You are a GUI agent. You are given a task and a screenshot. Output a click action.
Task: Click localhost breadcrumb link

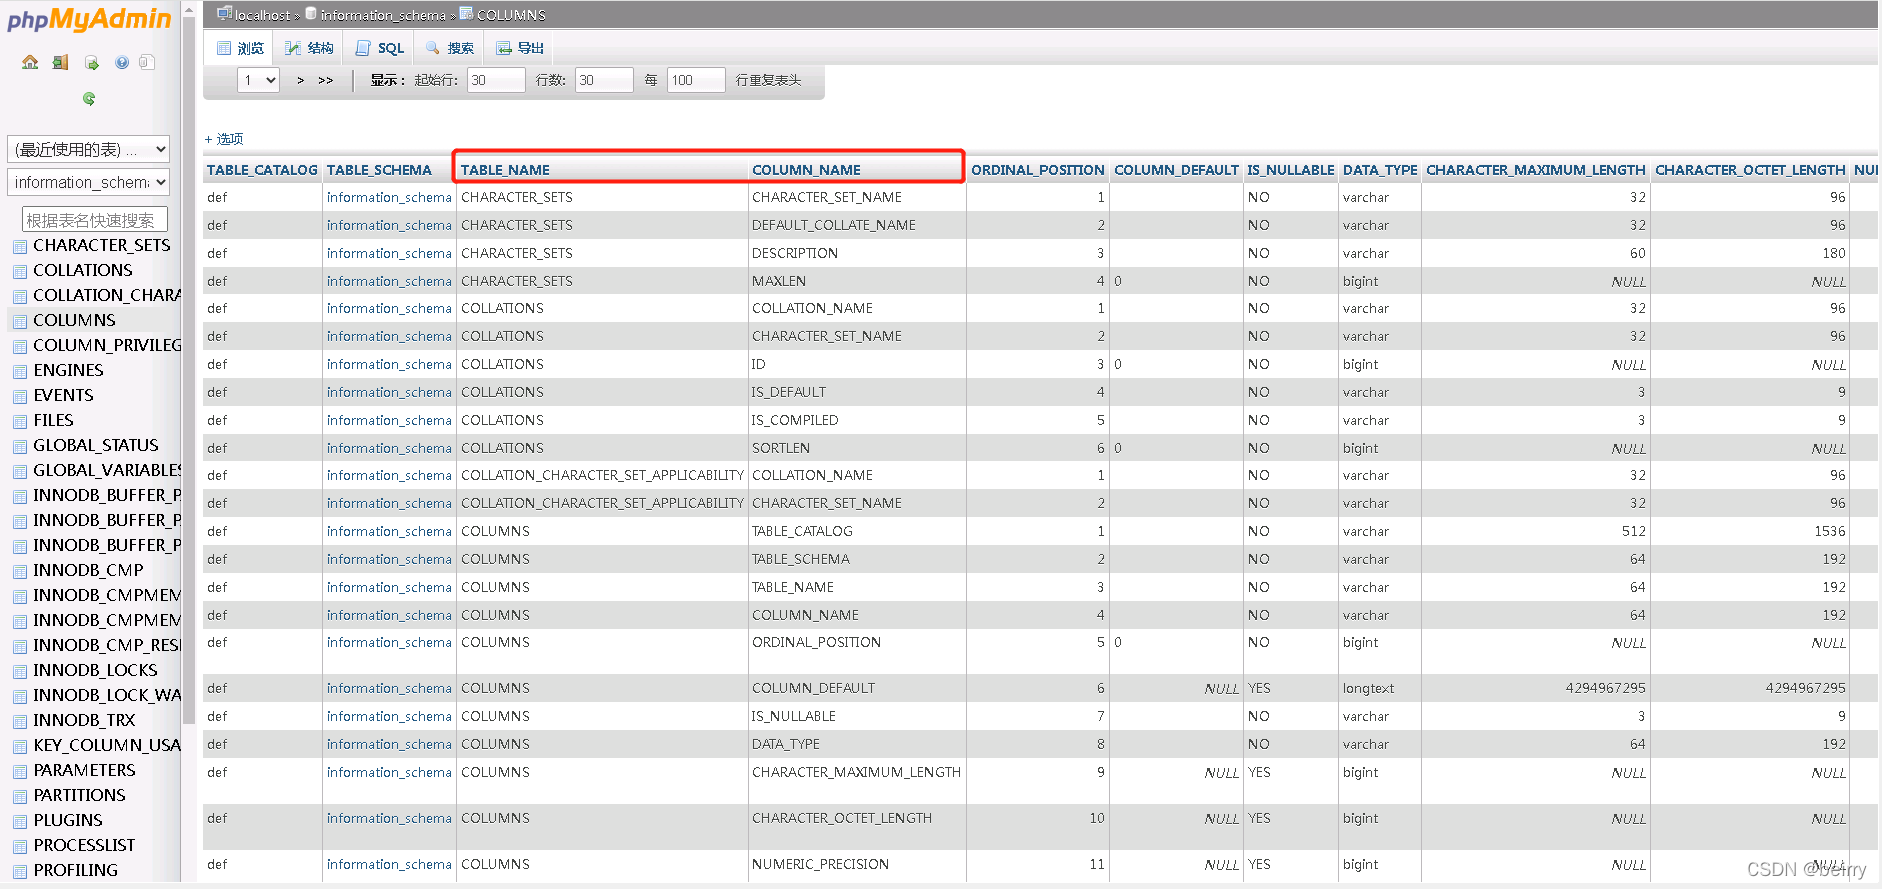pos(262,15)
